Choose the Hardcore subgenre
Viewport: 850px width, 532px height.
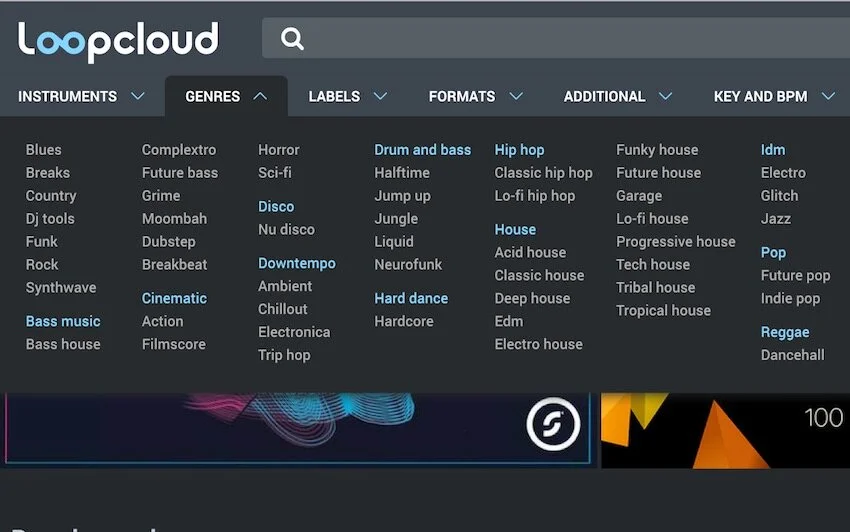click(404, 321)
